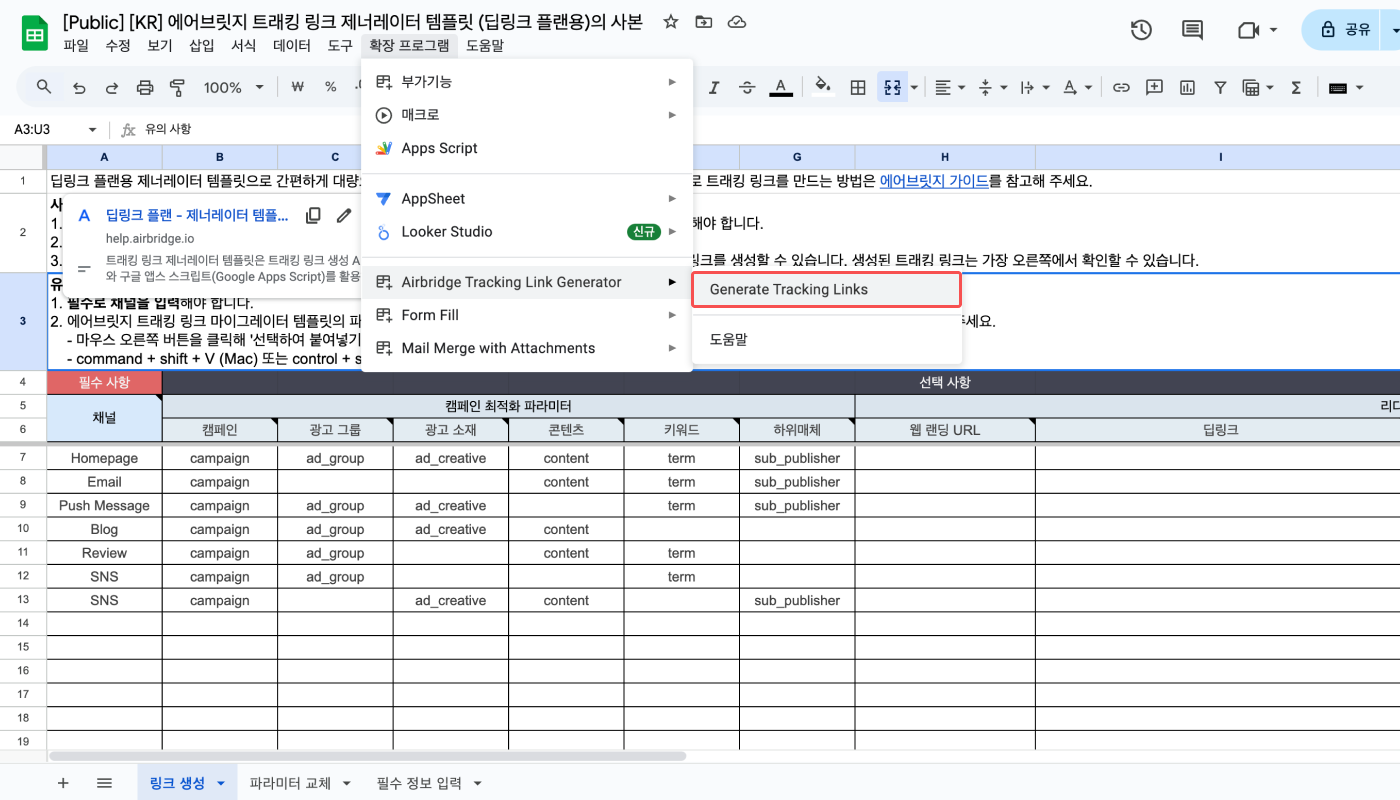Open the 파일 menu

tap(76, 45)
